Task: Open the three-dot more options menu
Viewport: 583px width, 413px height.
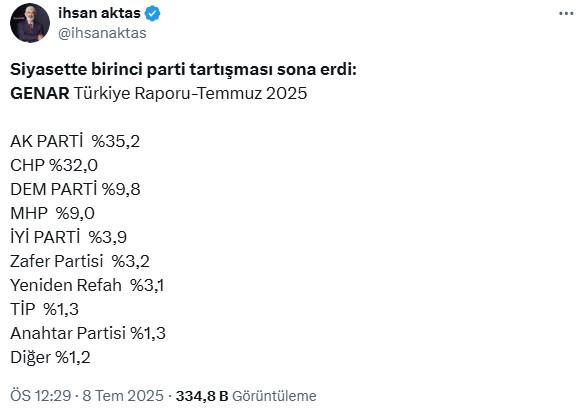Action: pos(566,13)
